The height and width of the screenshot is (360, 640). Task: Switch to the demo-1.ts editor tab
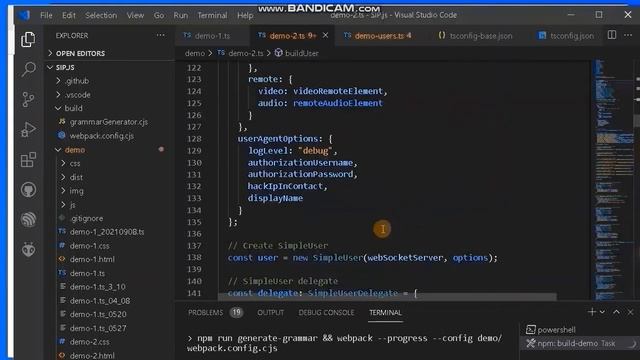pyautogui.click(x=212, y=36)
